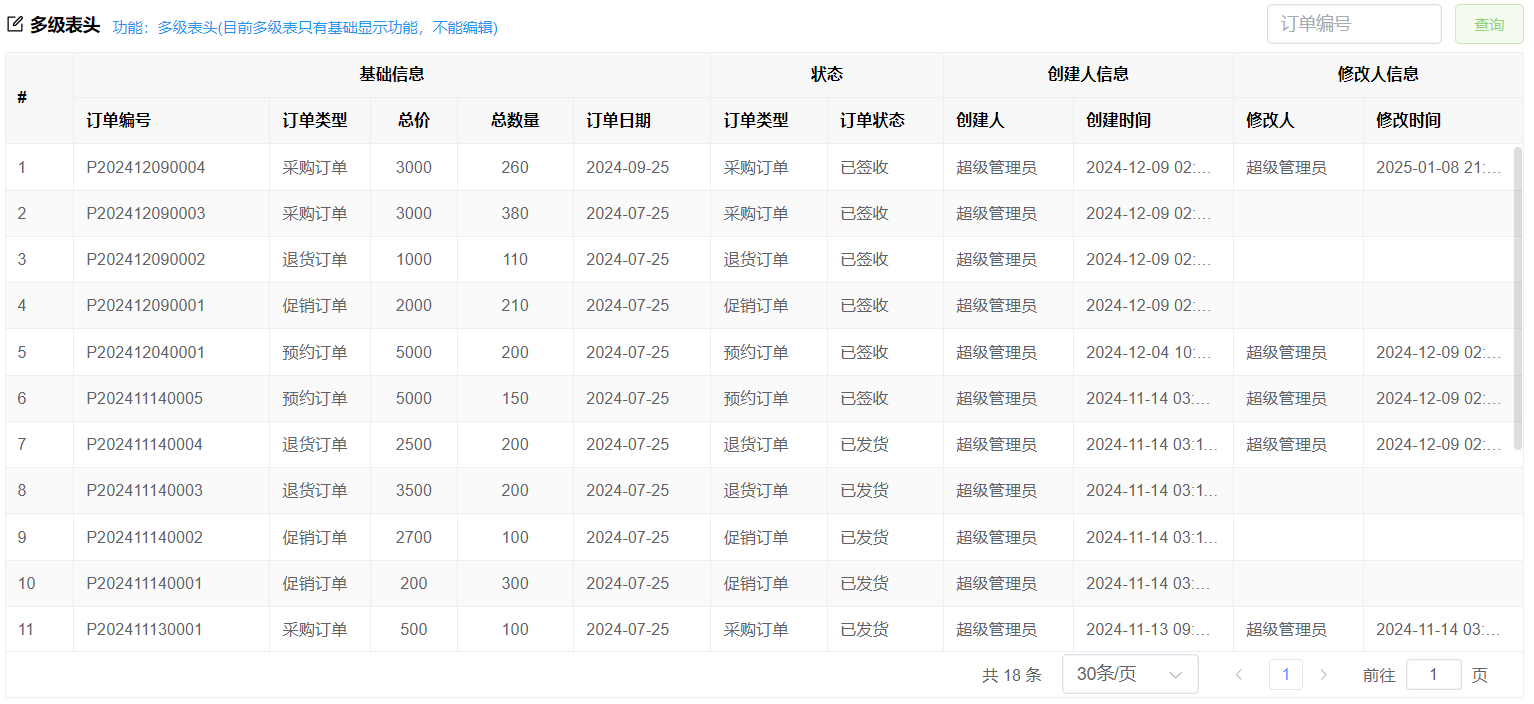Focus the 订单编号 search input field
The width and height of the screenshot is (1534, 704).
point(1353,25)
